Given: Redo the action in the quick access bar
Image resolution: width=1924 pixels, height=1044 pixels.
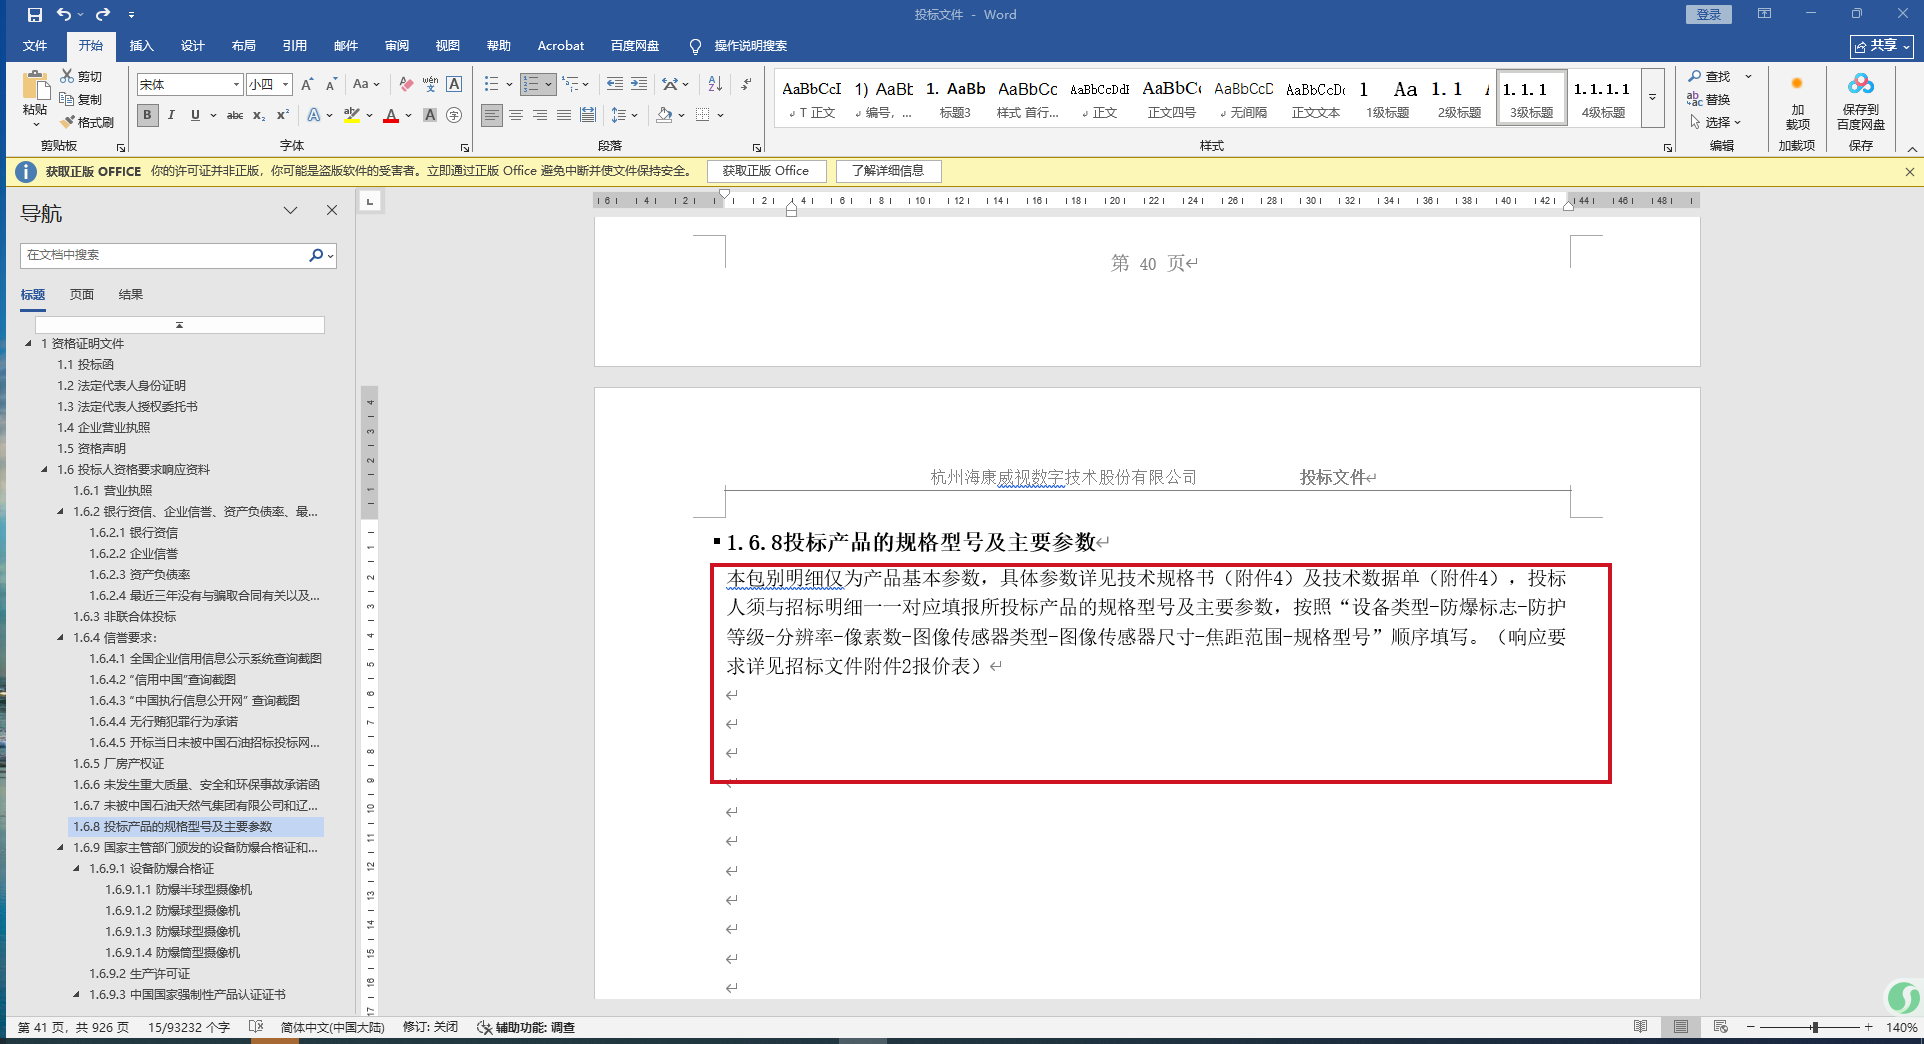Looking at the screenshot, I should point(103,15).
